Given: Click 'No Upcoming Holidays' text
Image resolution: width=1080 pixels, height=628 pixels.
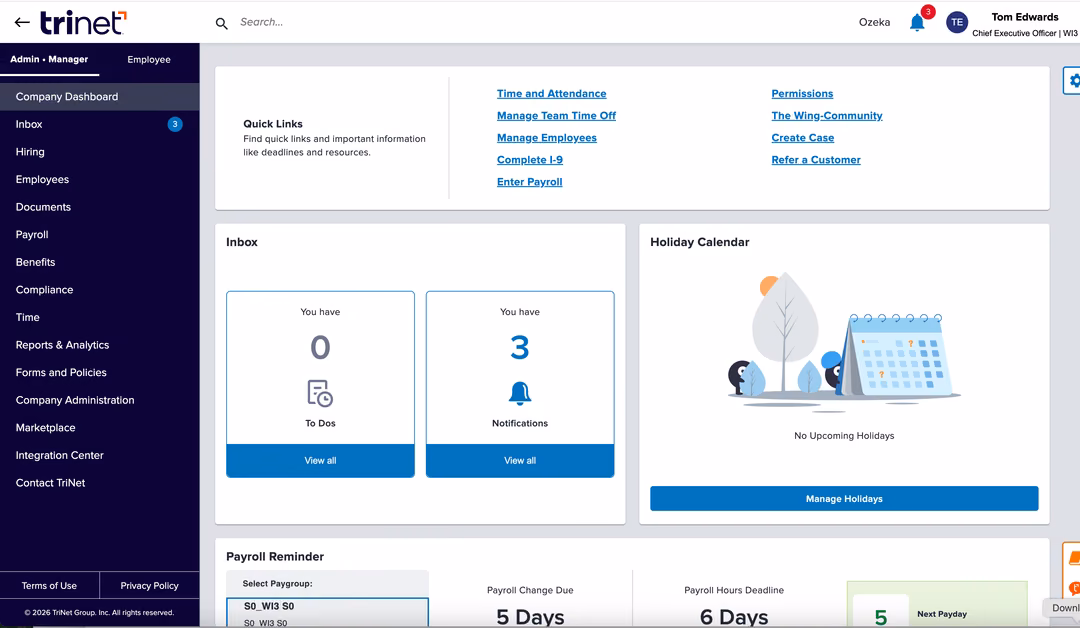Looking at the screenshot, I should coord(844,435).
